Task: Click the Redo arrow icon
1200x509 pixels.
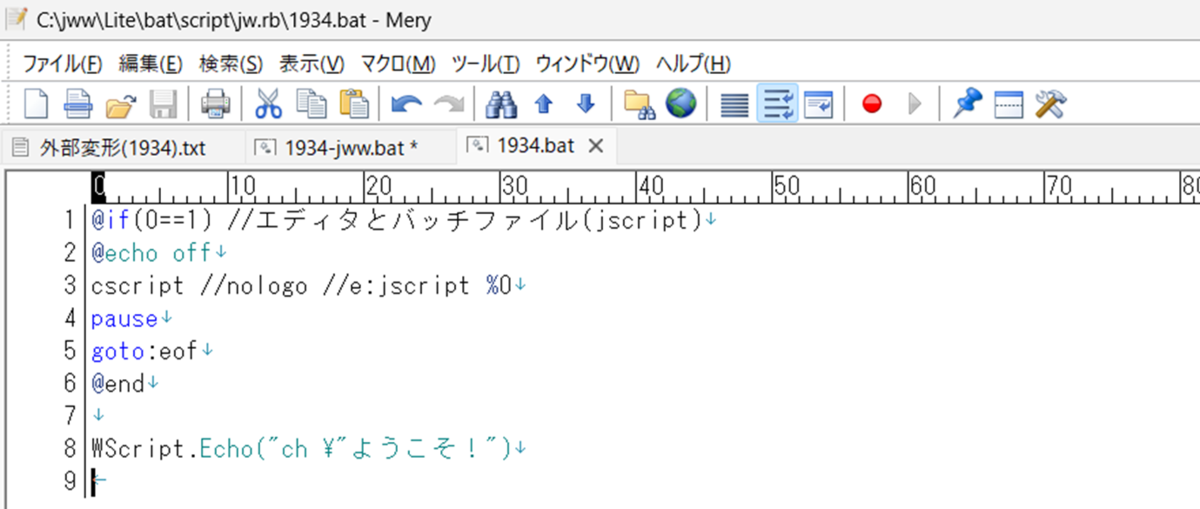Action: [449, 104]
